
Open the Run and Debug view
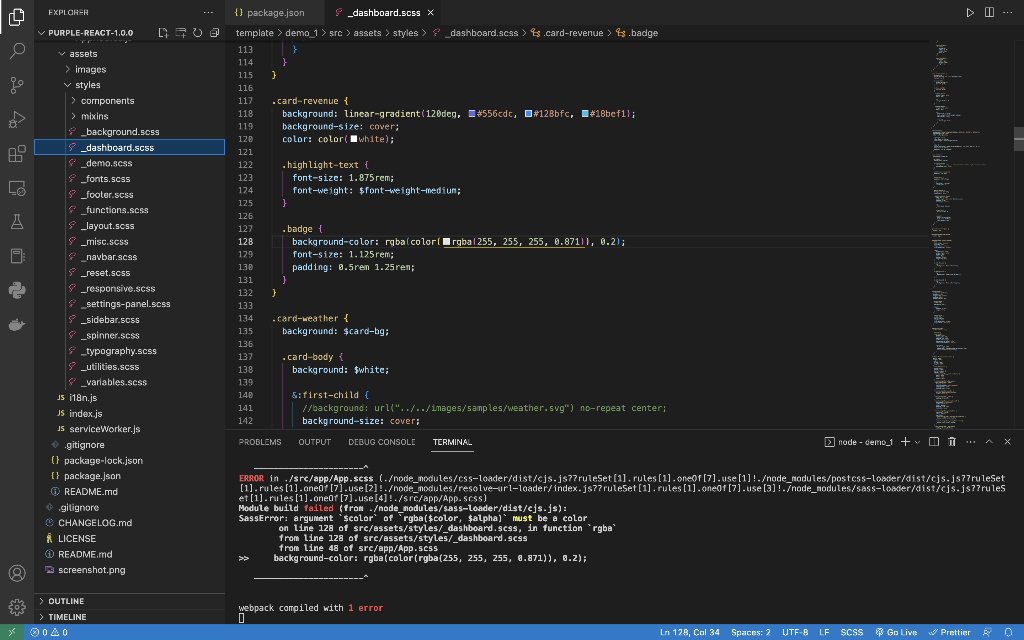click(x=17, y=120)
